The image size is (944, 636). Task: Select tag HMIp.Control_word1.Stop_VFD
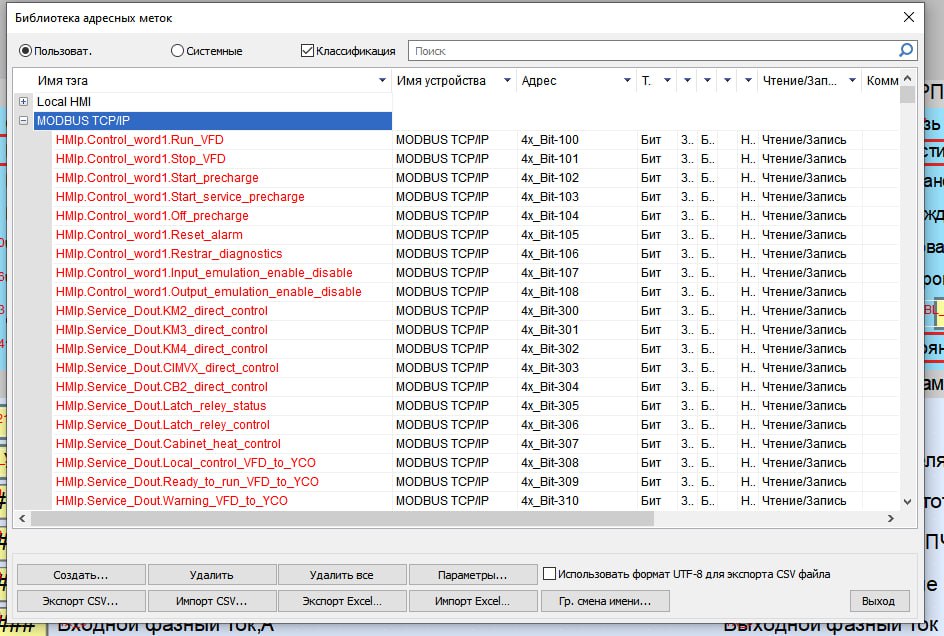[141, 159]
